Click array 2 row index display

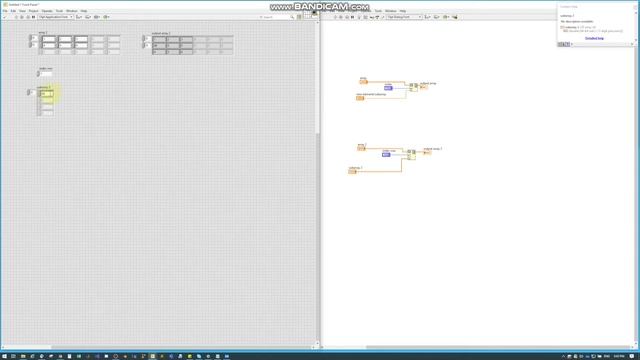pos(35,38)
